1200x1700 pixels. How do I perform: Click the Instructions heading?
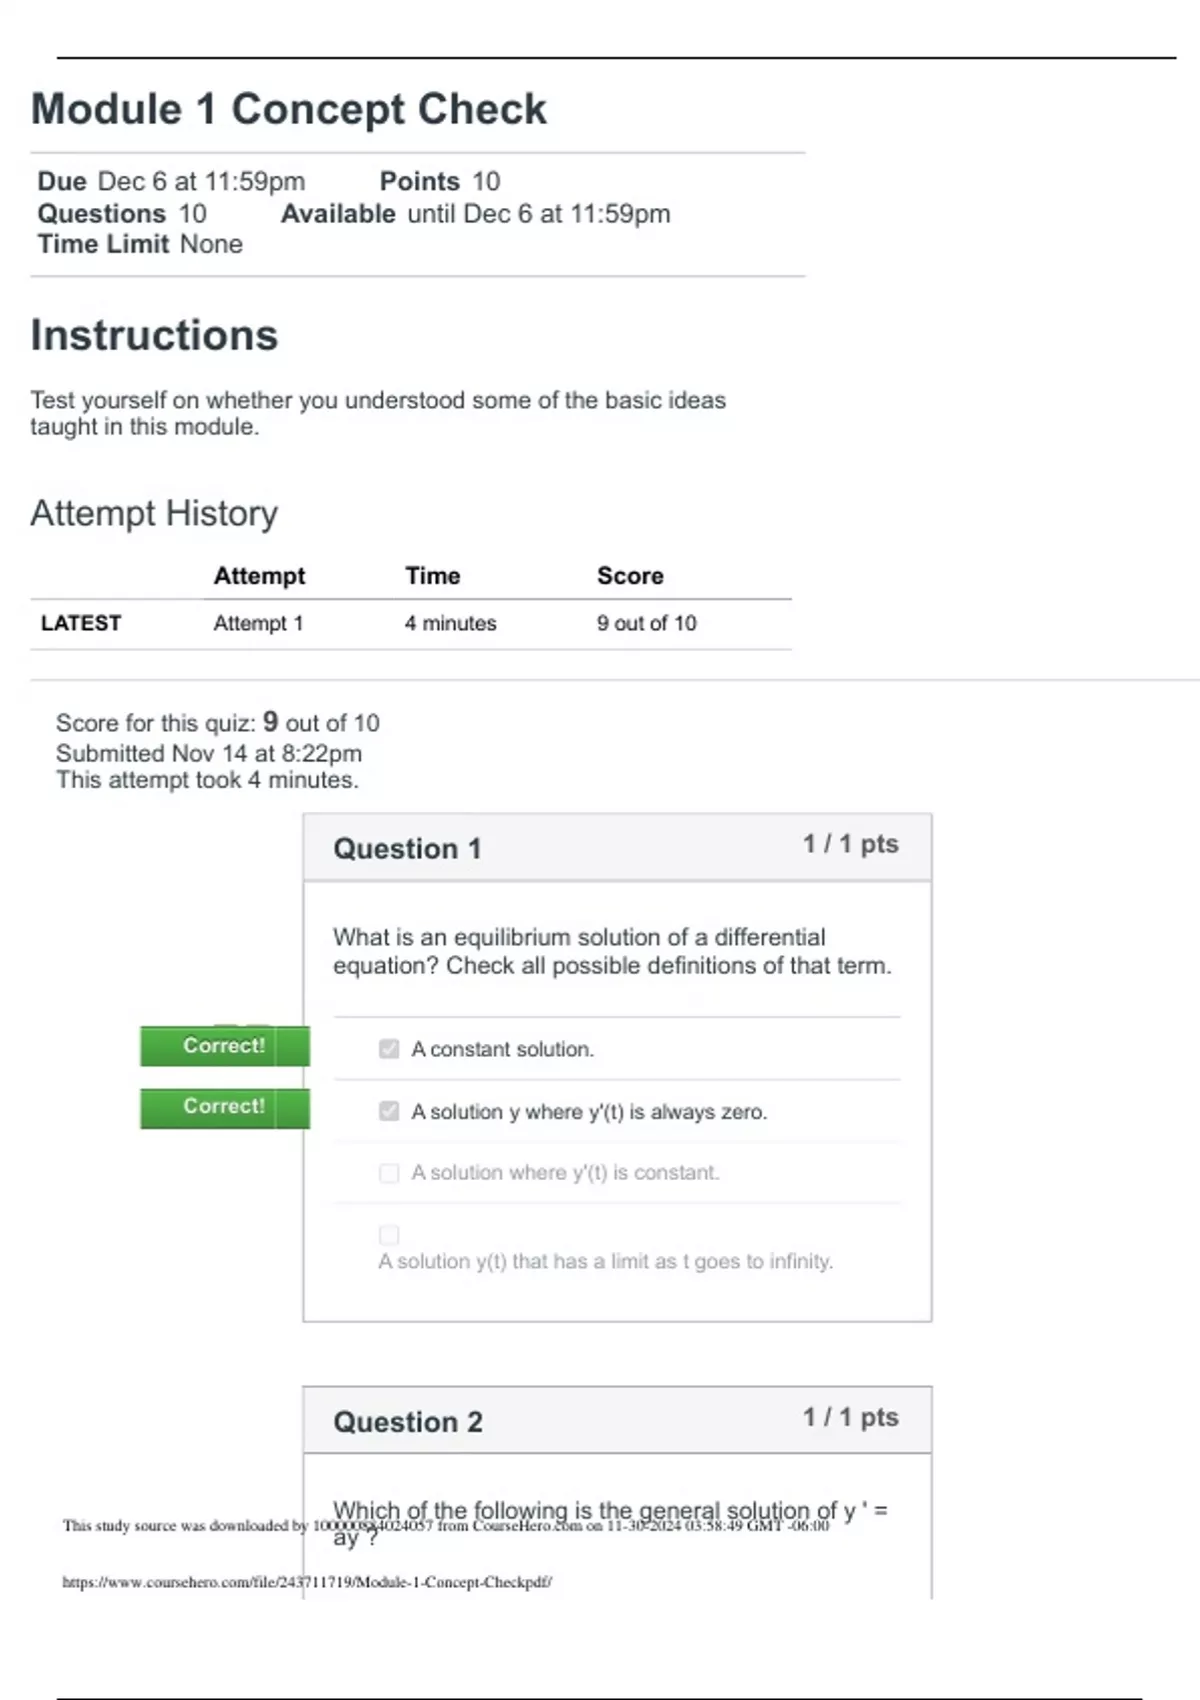click(x=154, y=335)
